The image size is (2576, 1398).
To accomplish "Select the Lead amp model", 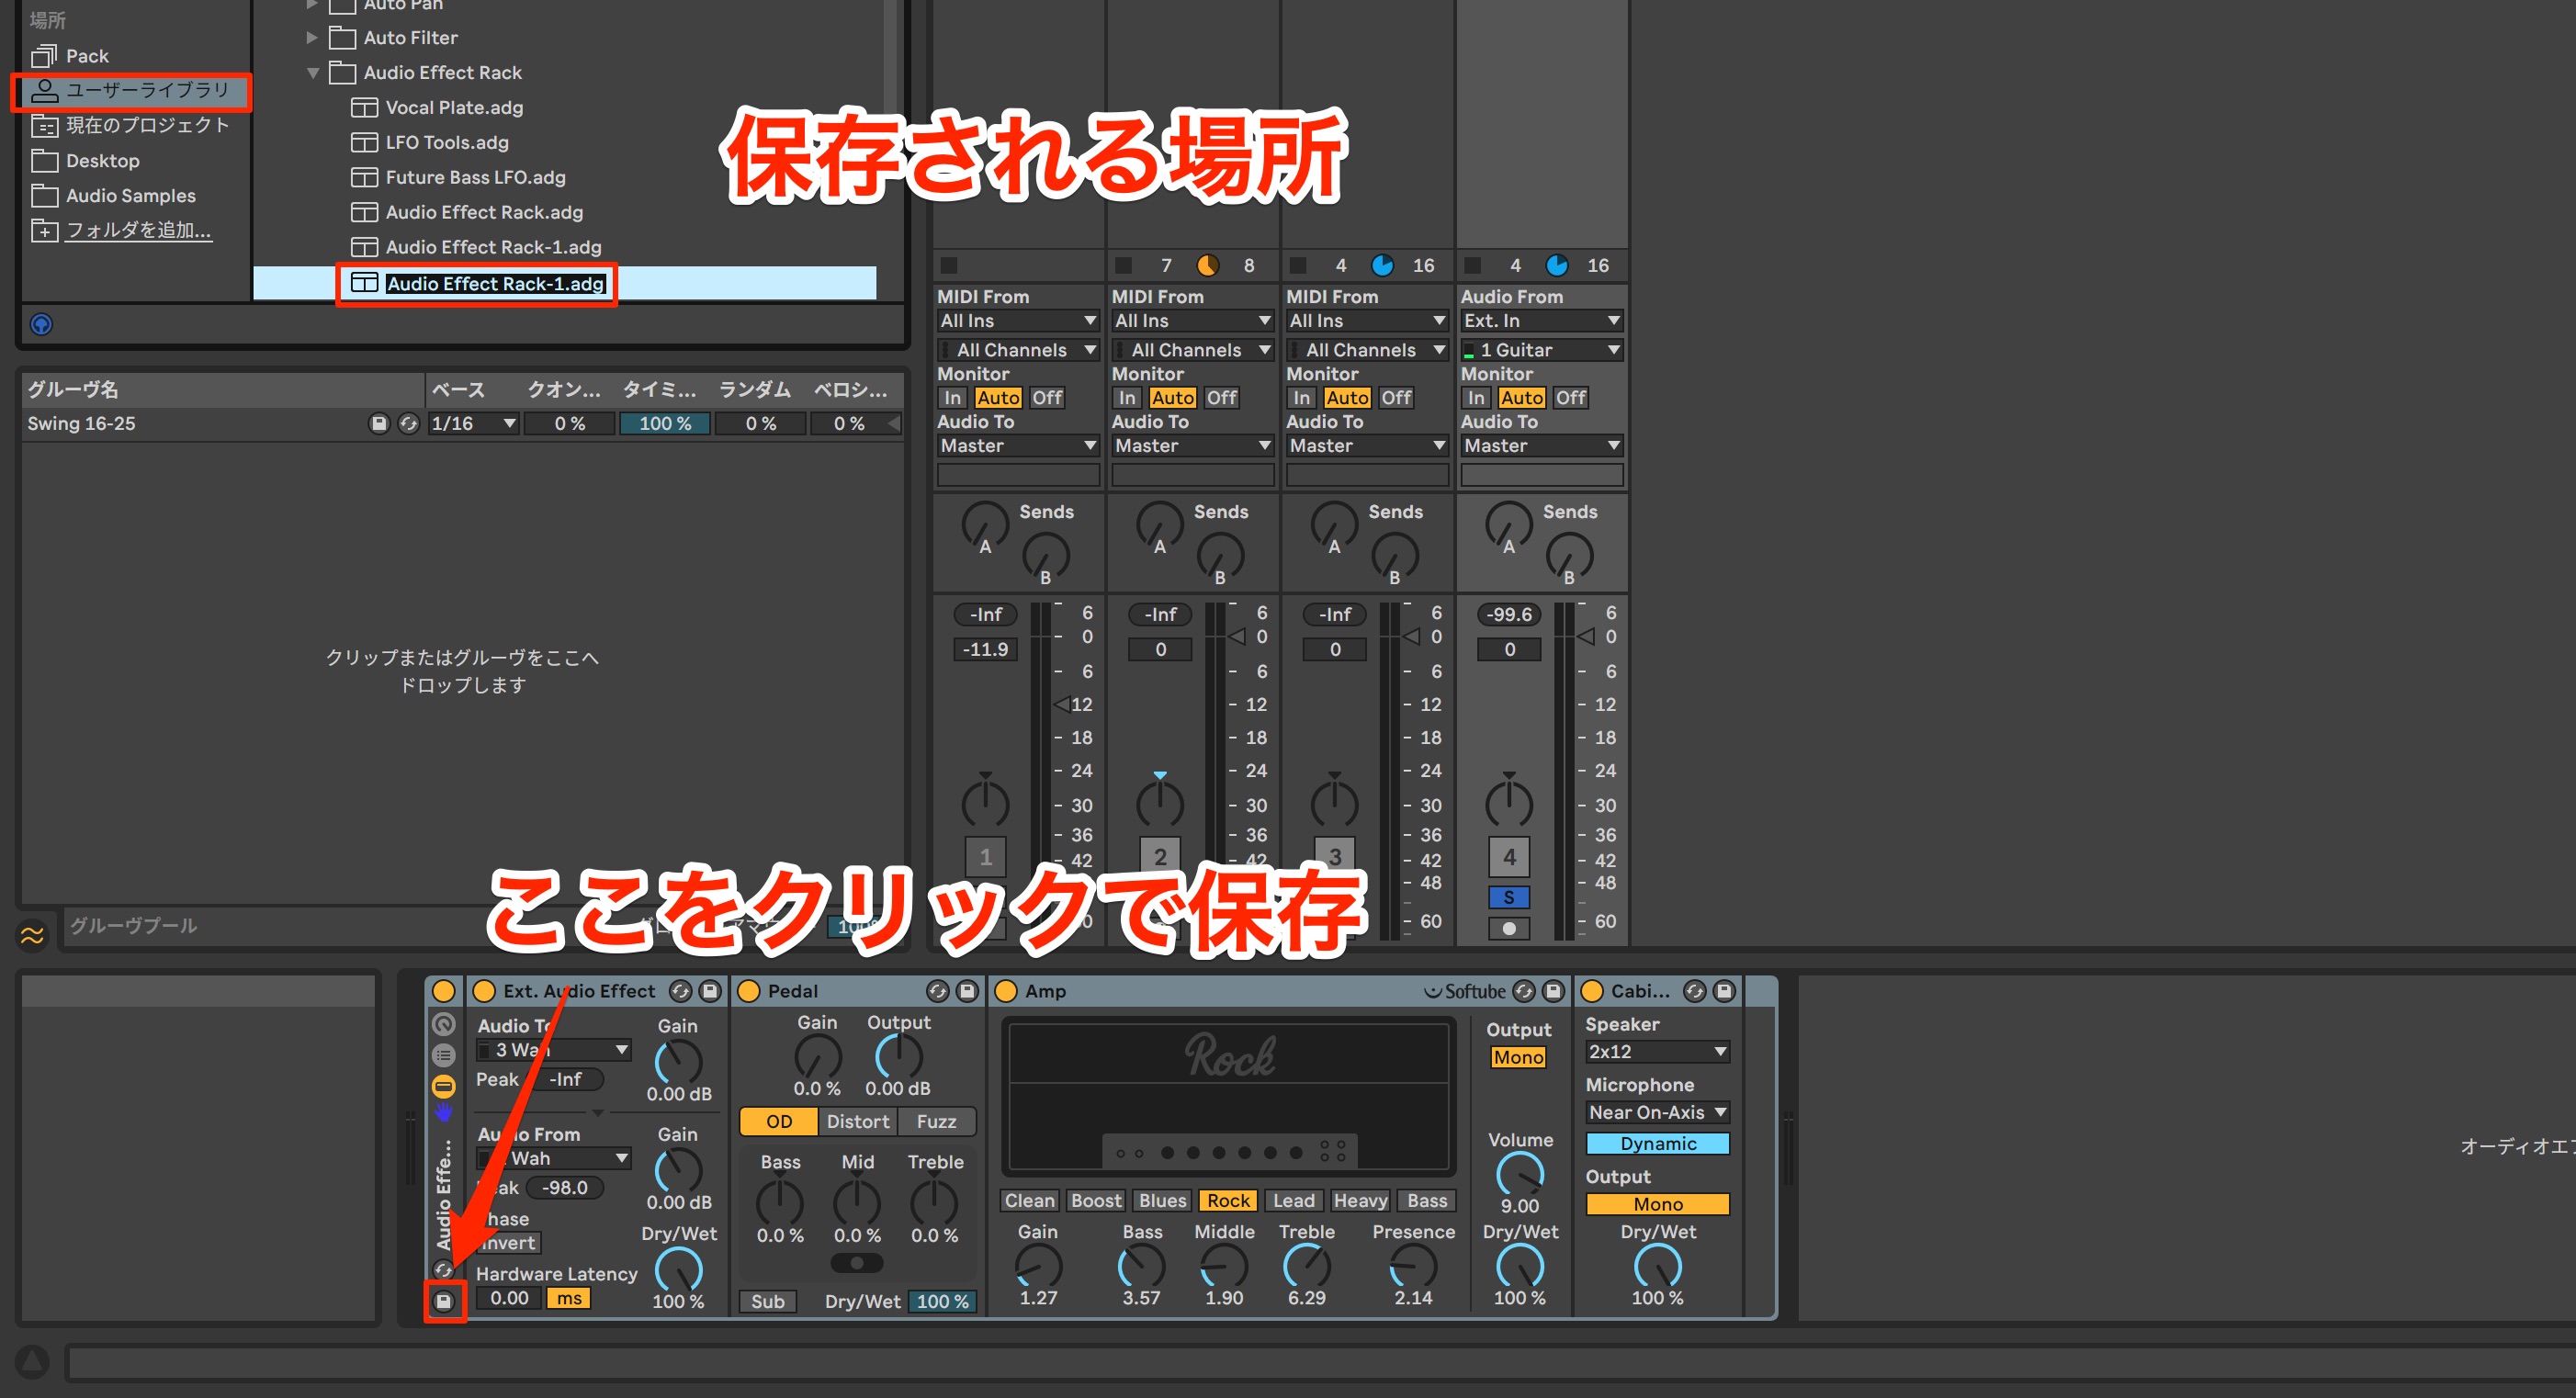I will coord(1294,1200).
